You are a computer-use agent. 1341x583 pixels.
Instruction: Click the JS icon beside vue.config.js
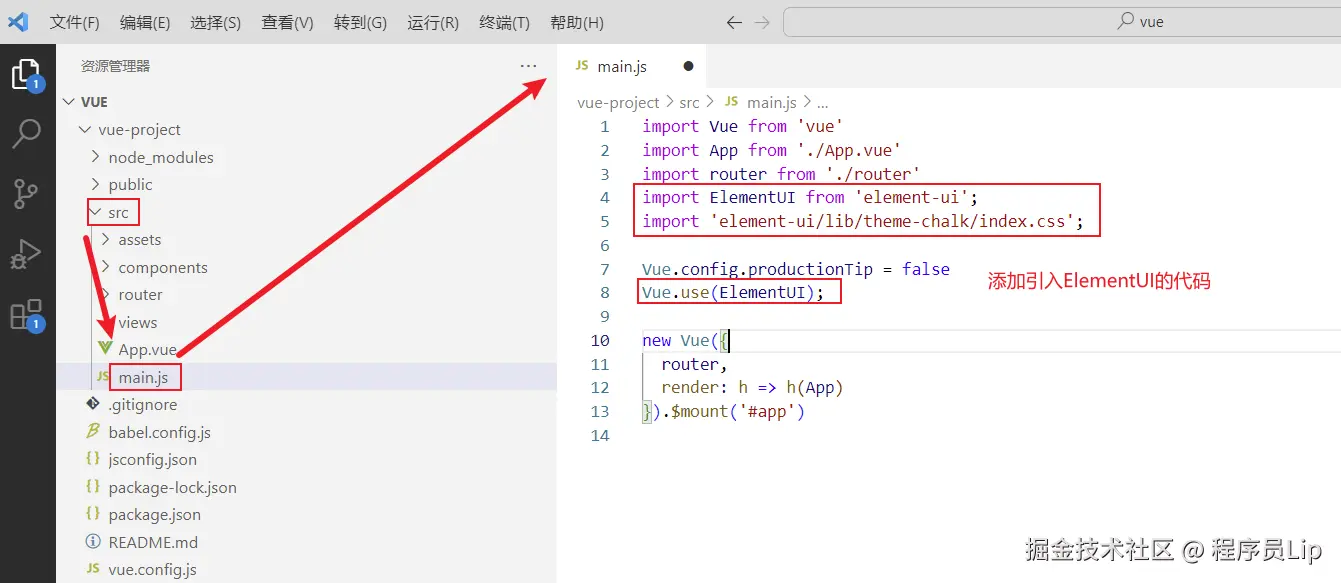click(x=93, y=569)
